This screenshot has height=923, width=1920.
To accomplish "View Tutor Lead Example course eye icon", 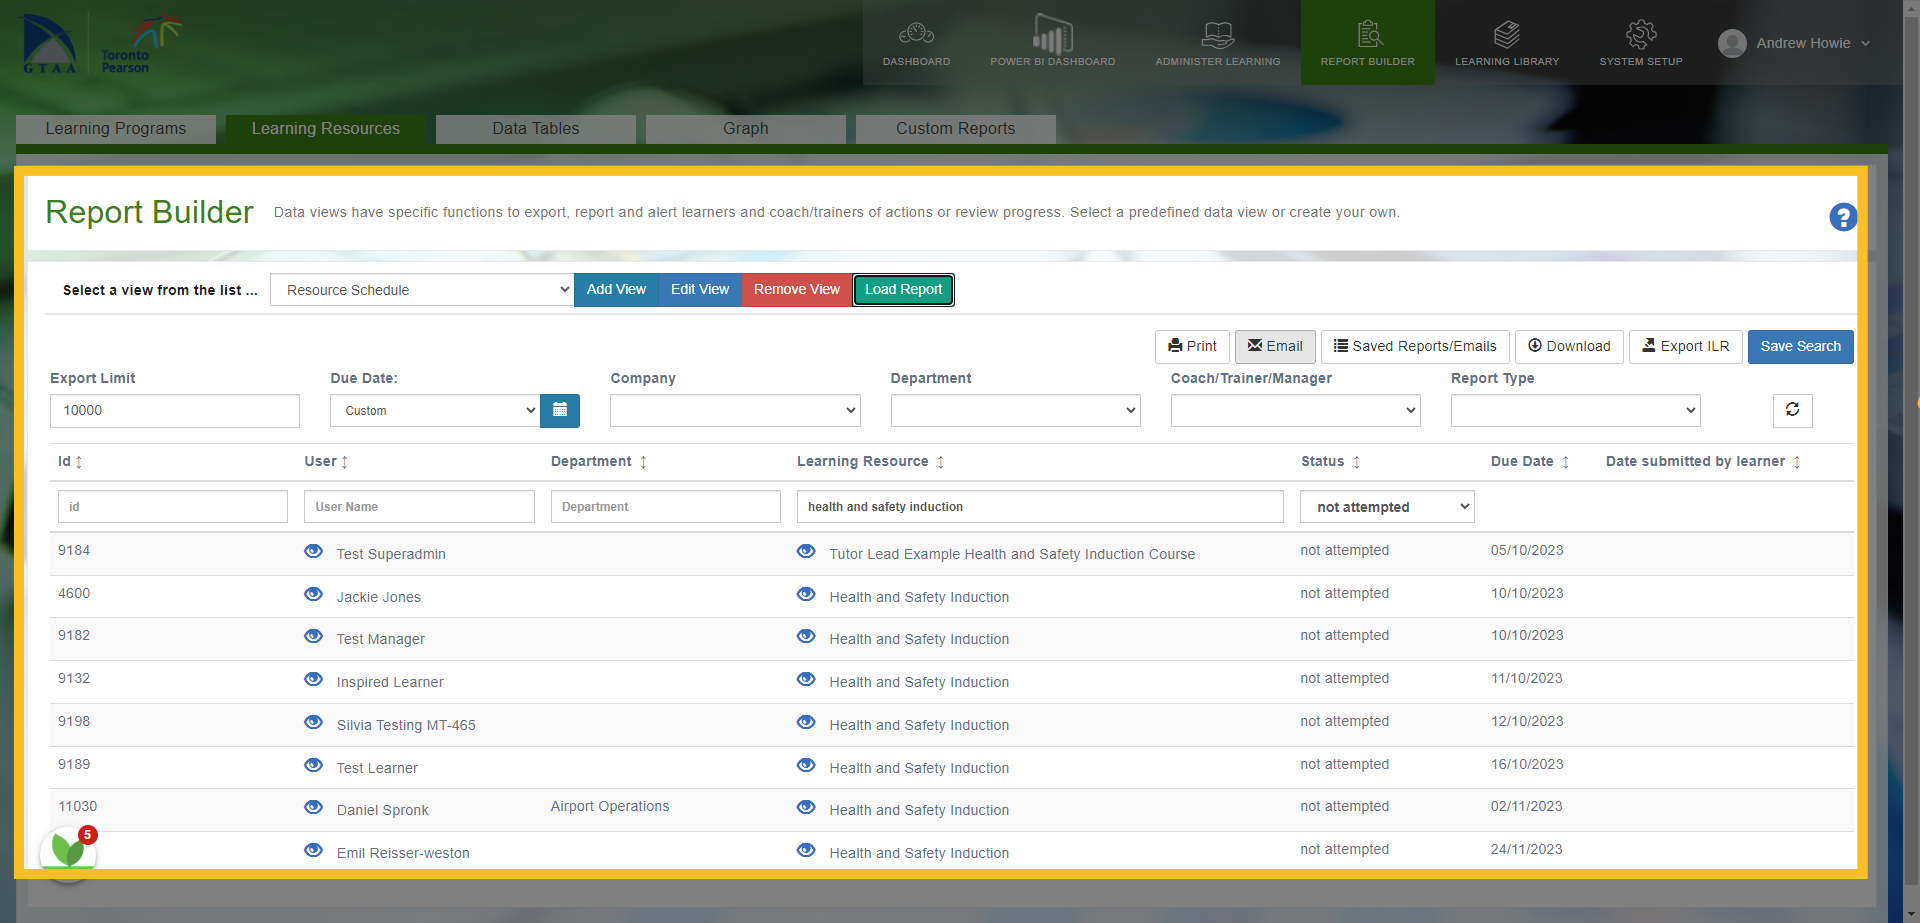I will click(806, 551).
